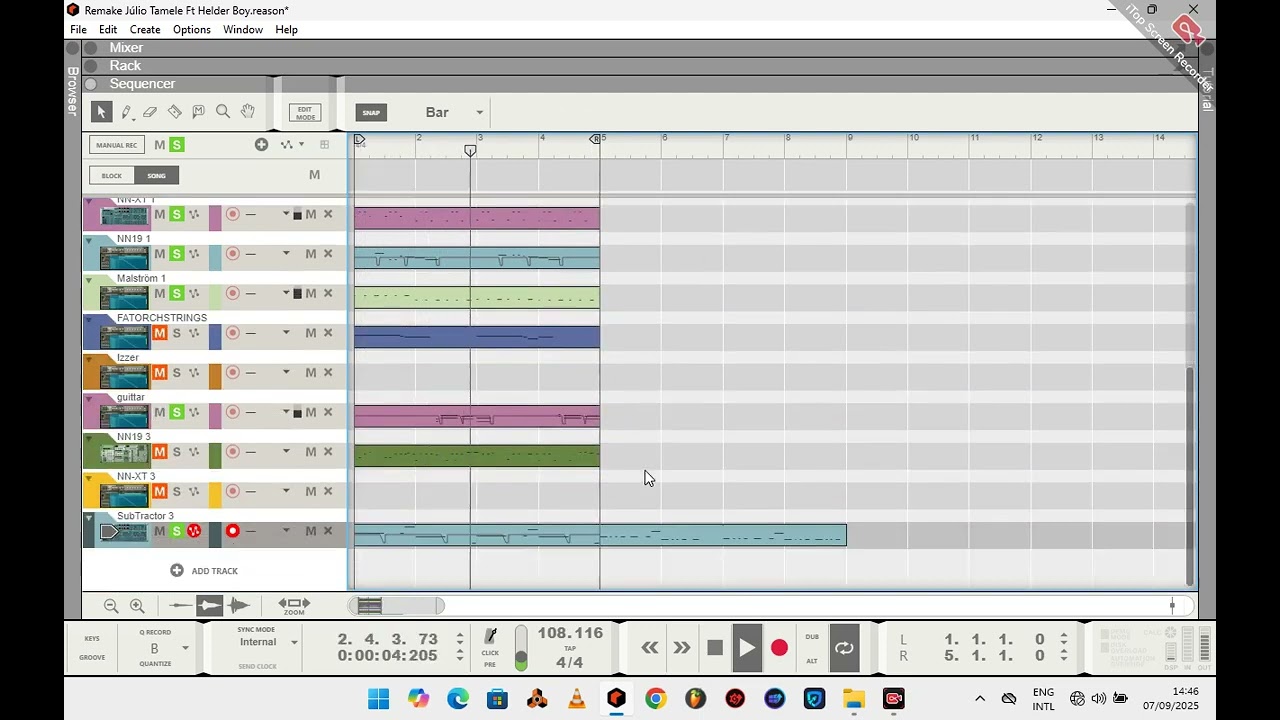Select the Razor tool
The image size is (1280, 720).
click(x=174, y=112)
